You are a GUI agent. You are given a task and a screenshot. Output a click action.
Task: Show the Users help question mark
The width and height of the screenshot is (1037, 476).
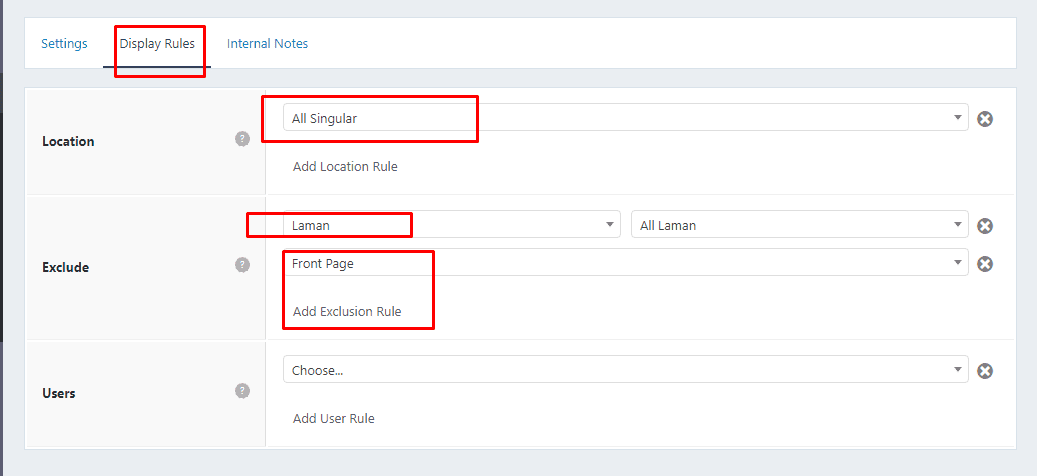tap(242, 391)
